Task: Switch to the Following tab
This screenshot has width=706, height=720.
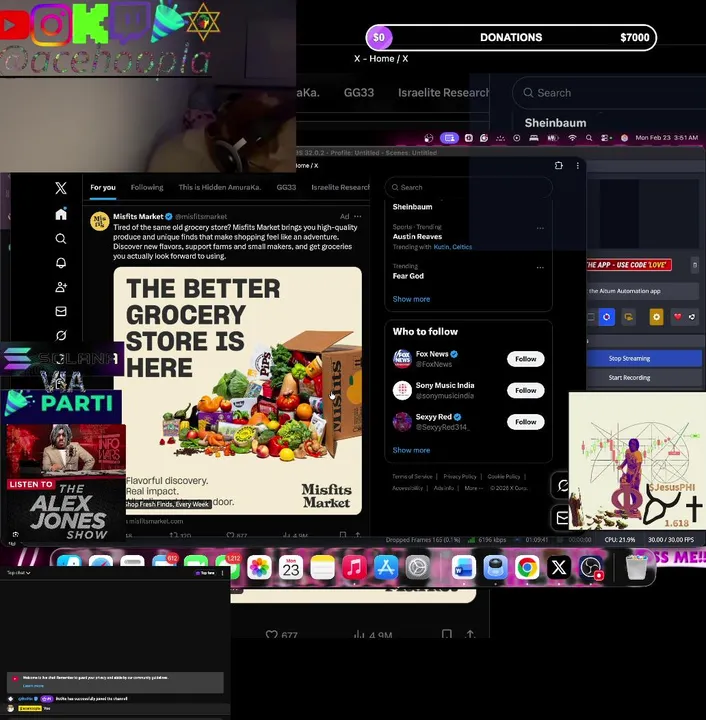Action: (x=147, y=187)
